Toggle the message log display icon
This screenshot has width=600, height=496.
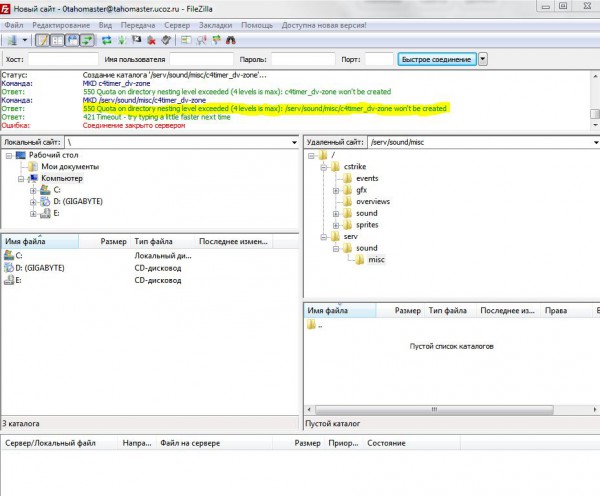point(44,41)
